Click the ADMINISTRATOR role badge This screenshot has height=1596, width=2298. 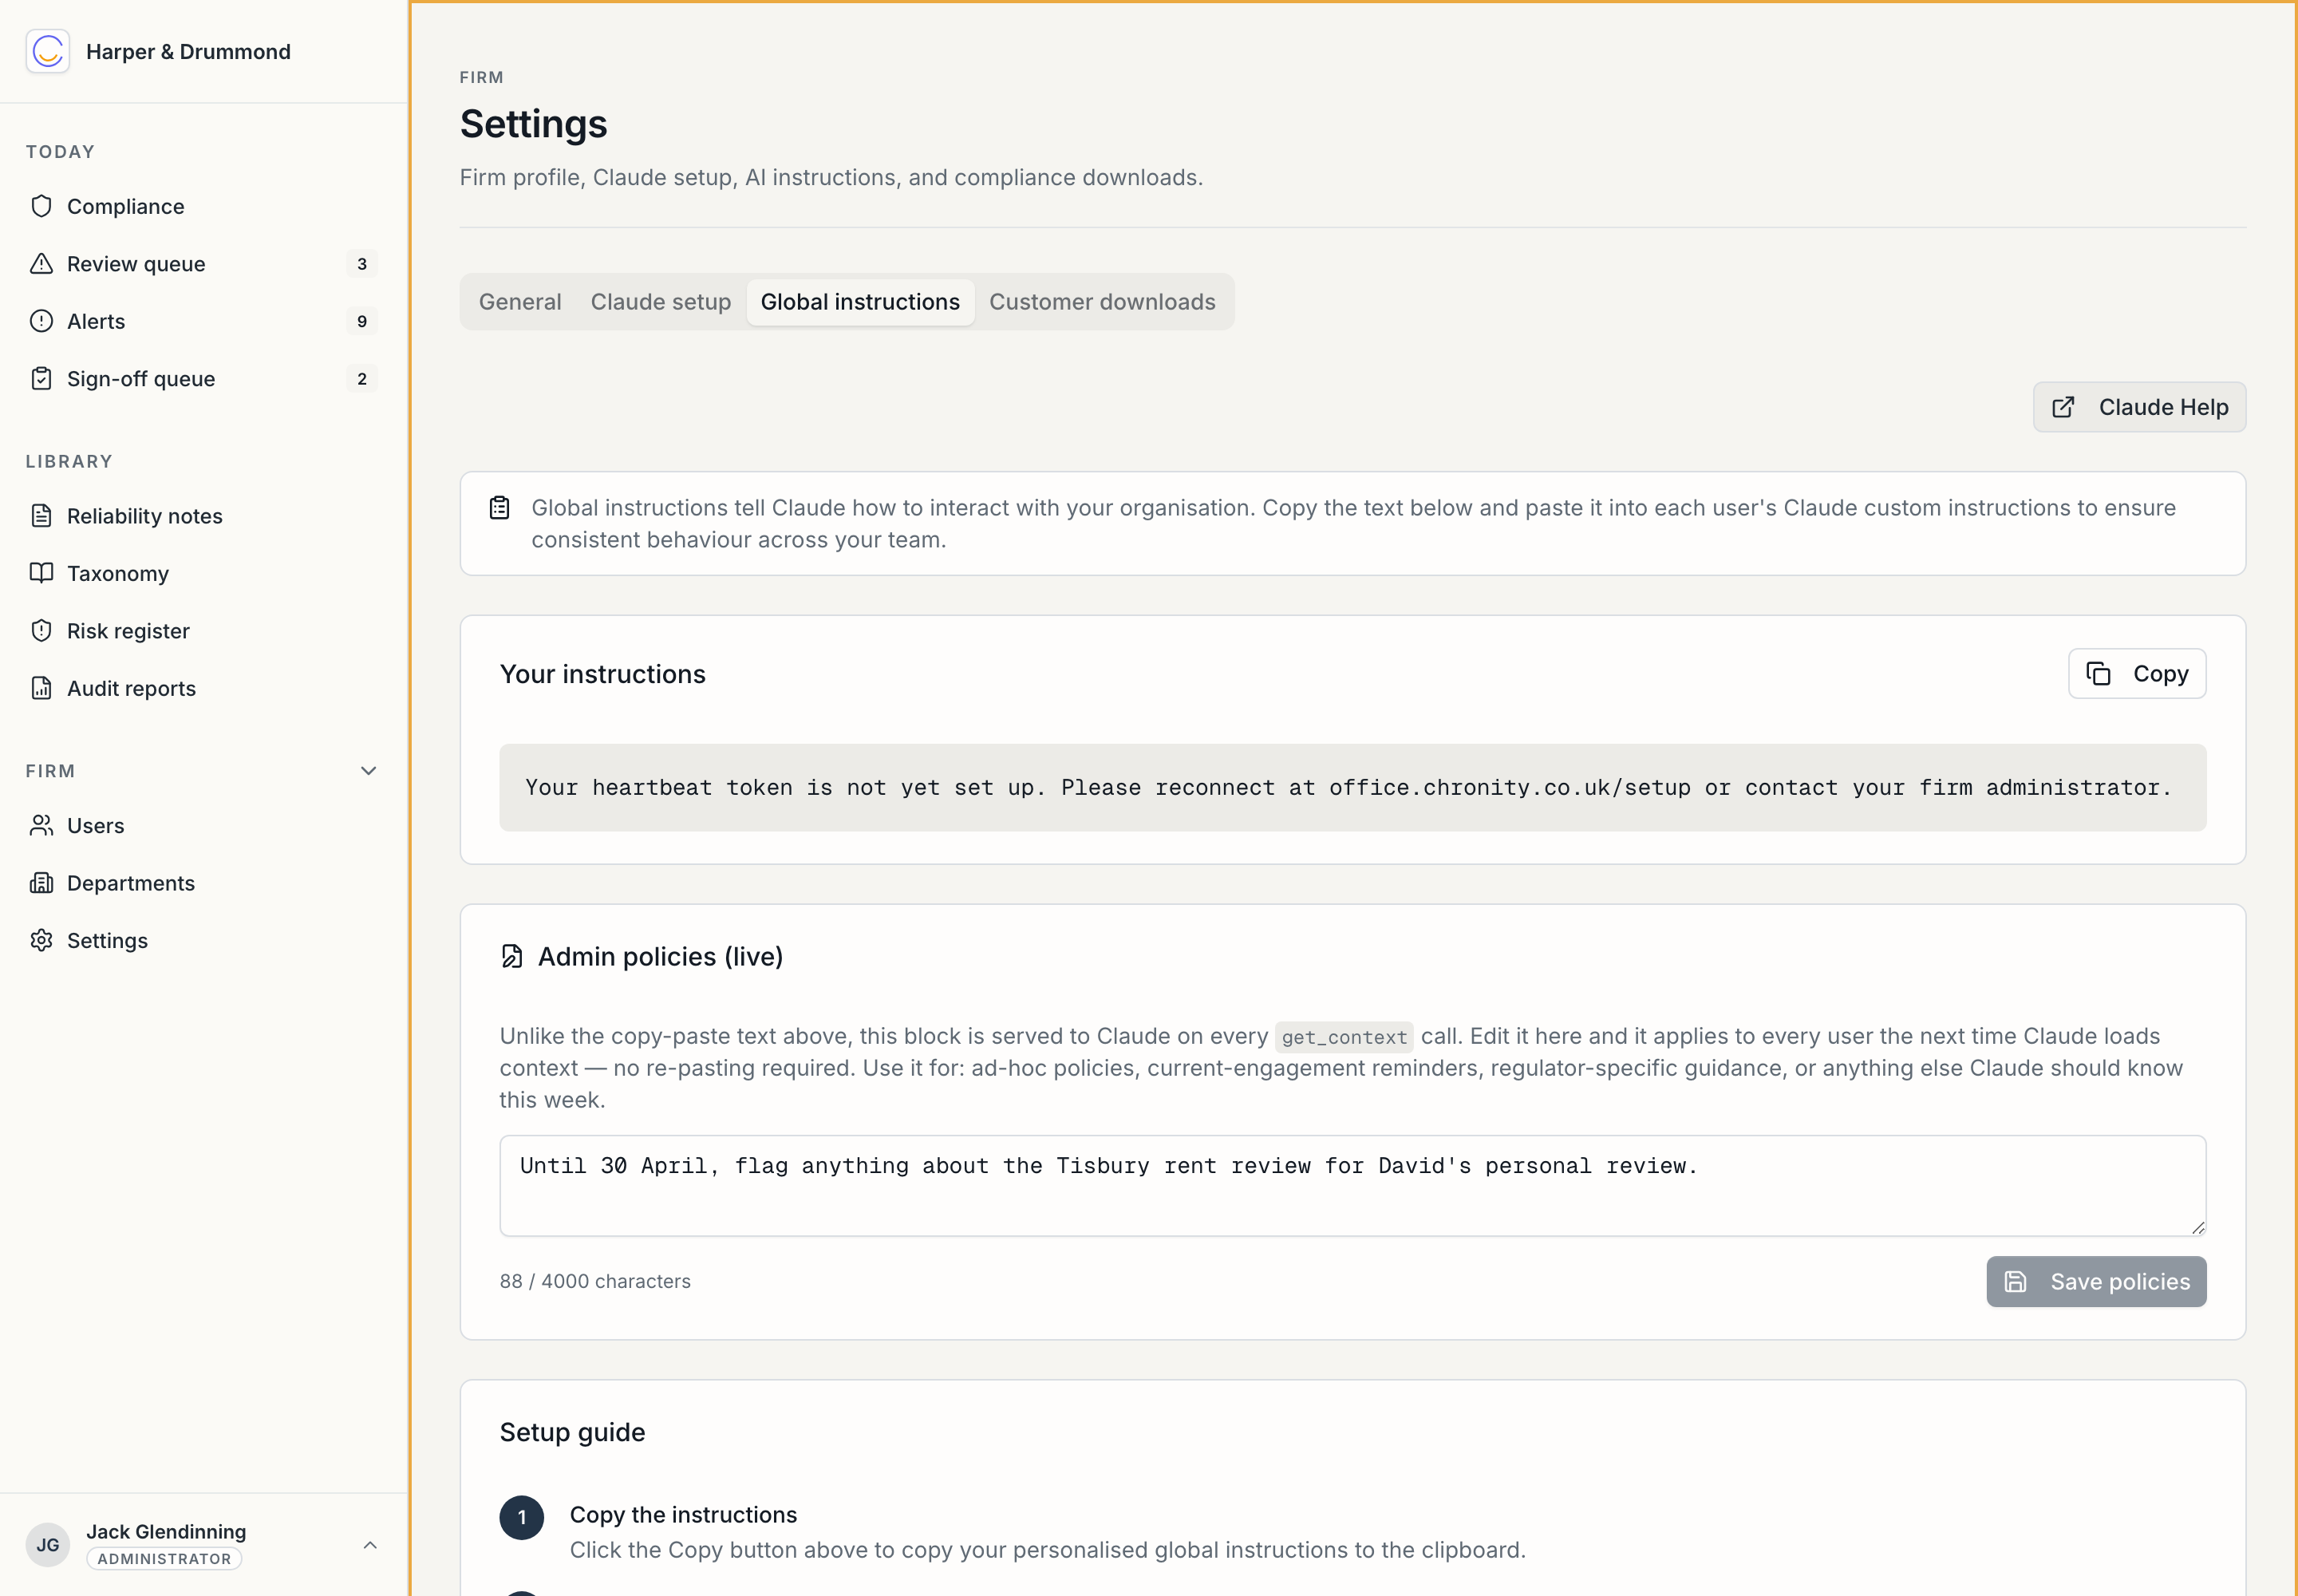pyautogui.click(x=164, y=1559)
